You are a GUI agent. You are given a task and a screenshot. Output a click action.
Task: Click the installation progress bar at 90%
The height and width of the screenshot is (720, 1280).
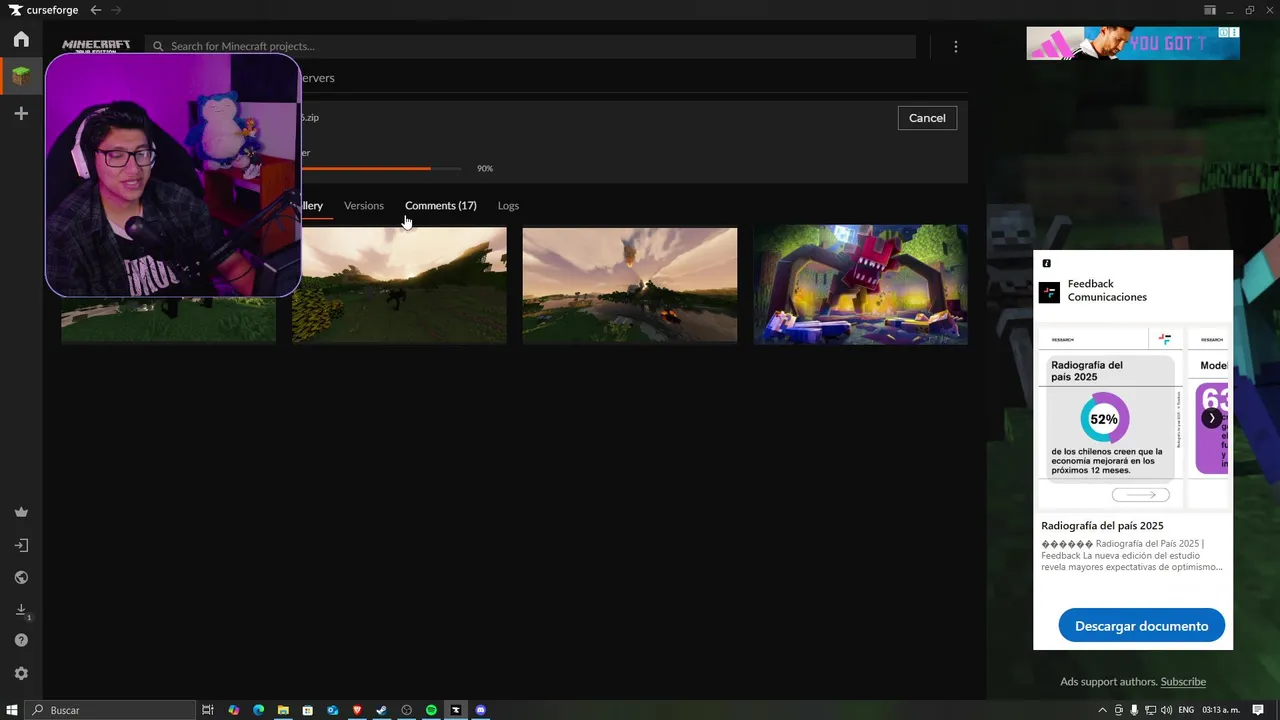(381, 168)
